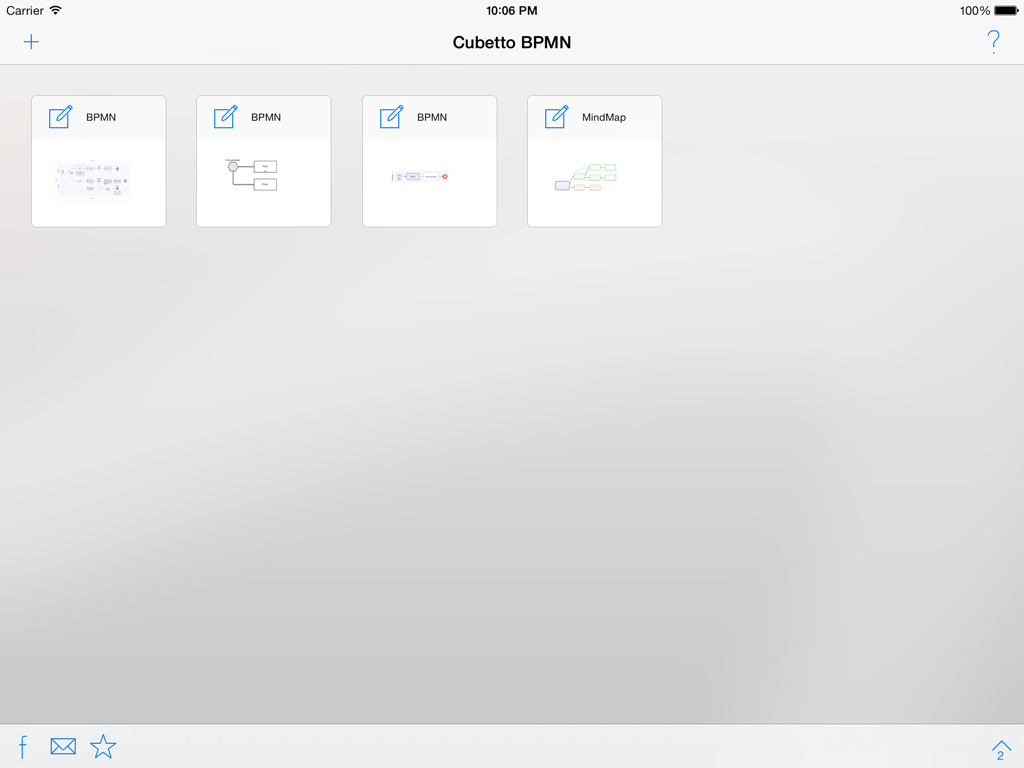Tap the edit icon on third BPMN card

pyautogui.click(x=392, y=117)
